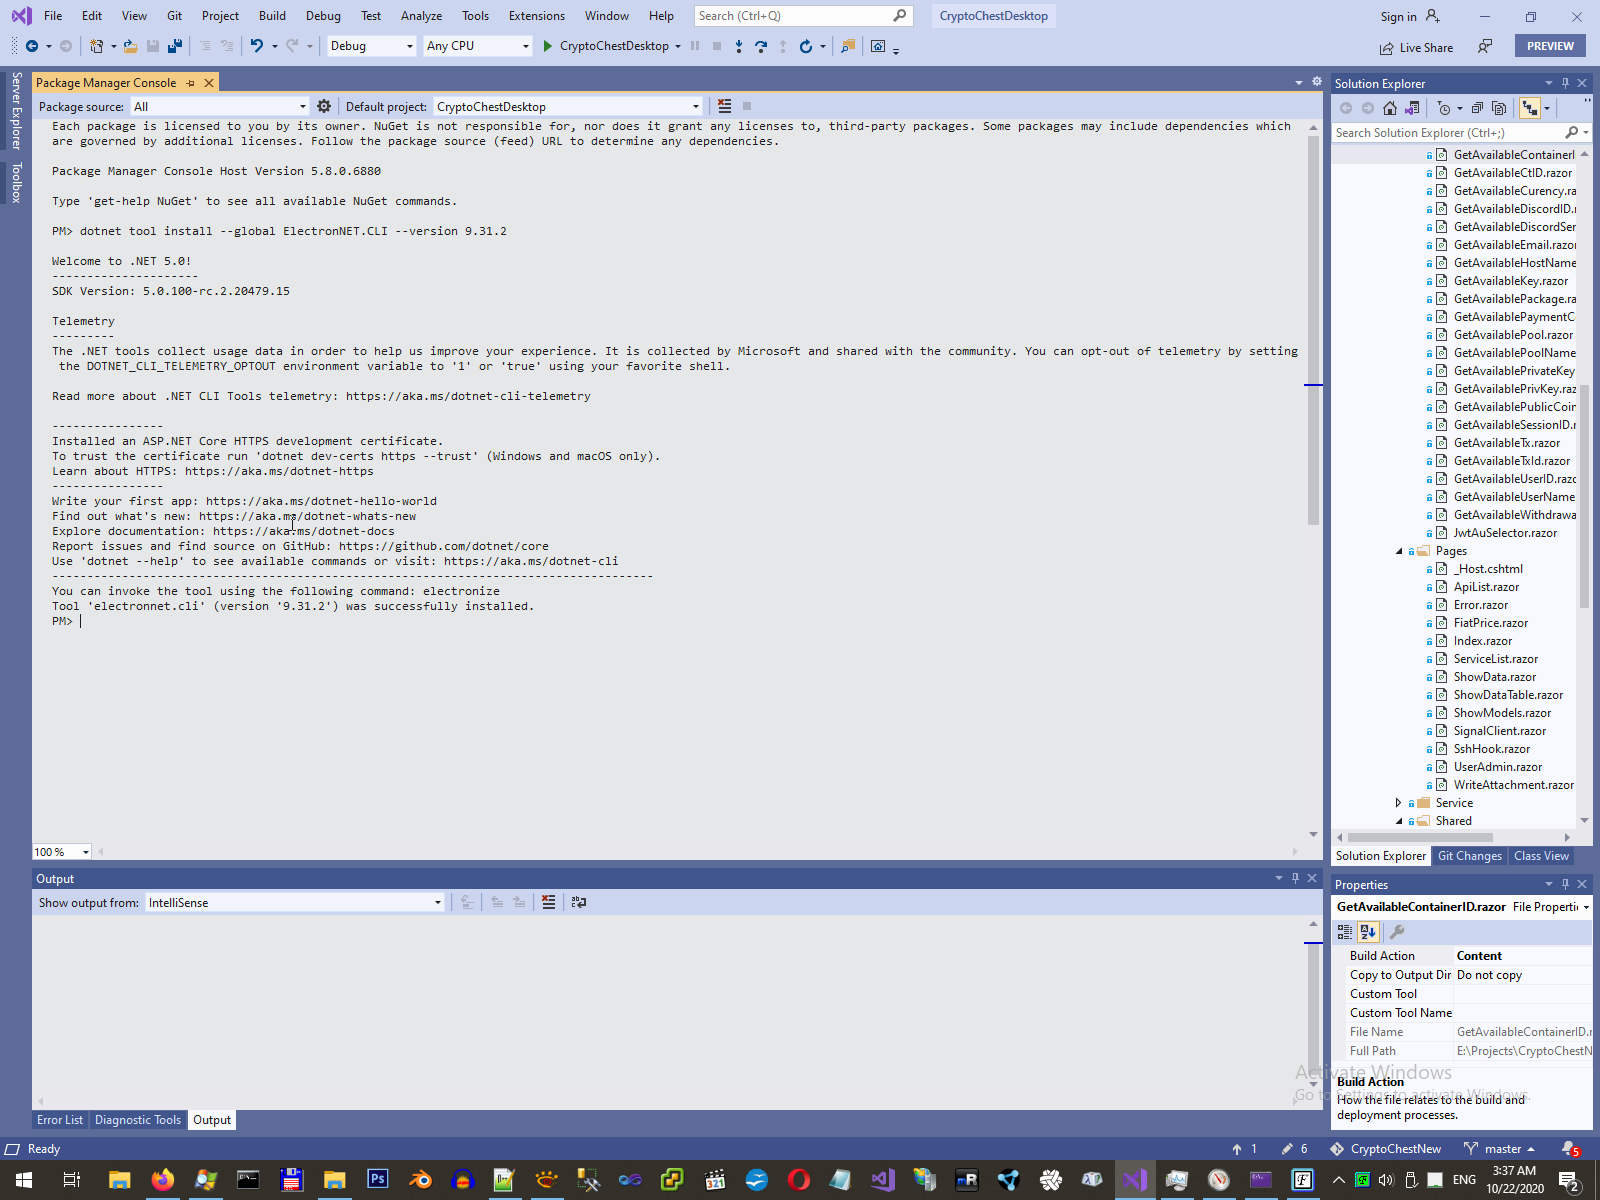Click the CryptoChestNew repository in status bar

pyautogui.click(x=1386, y=1149)
